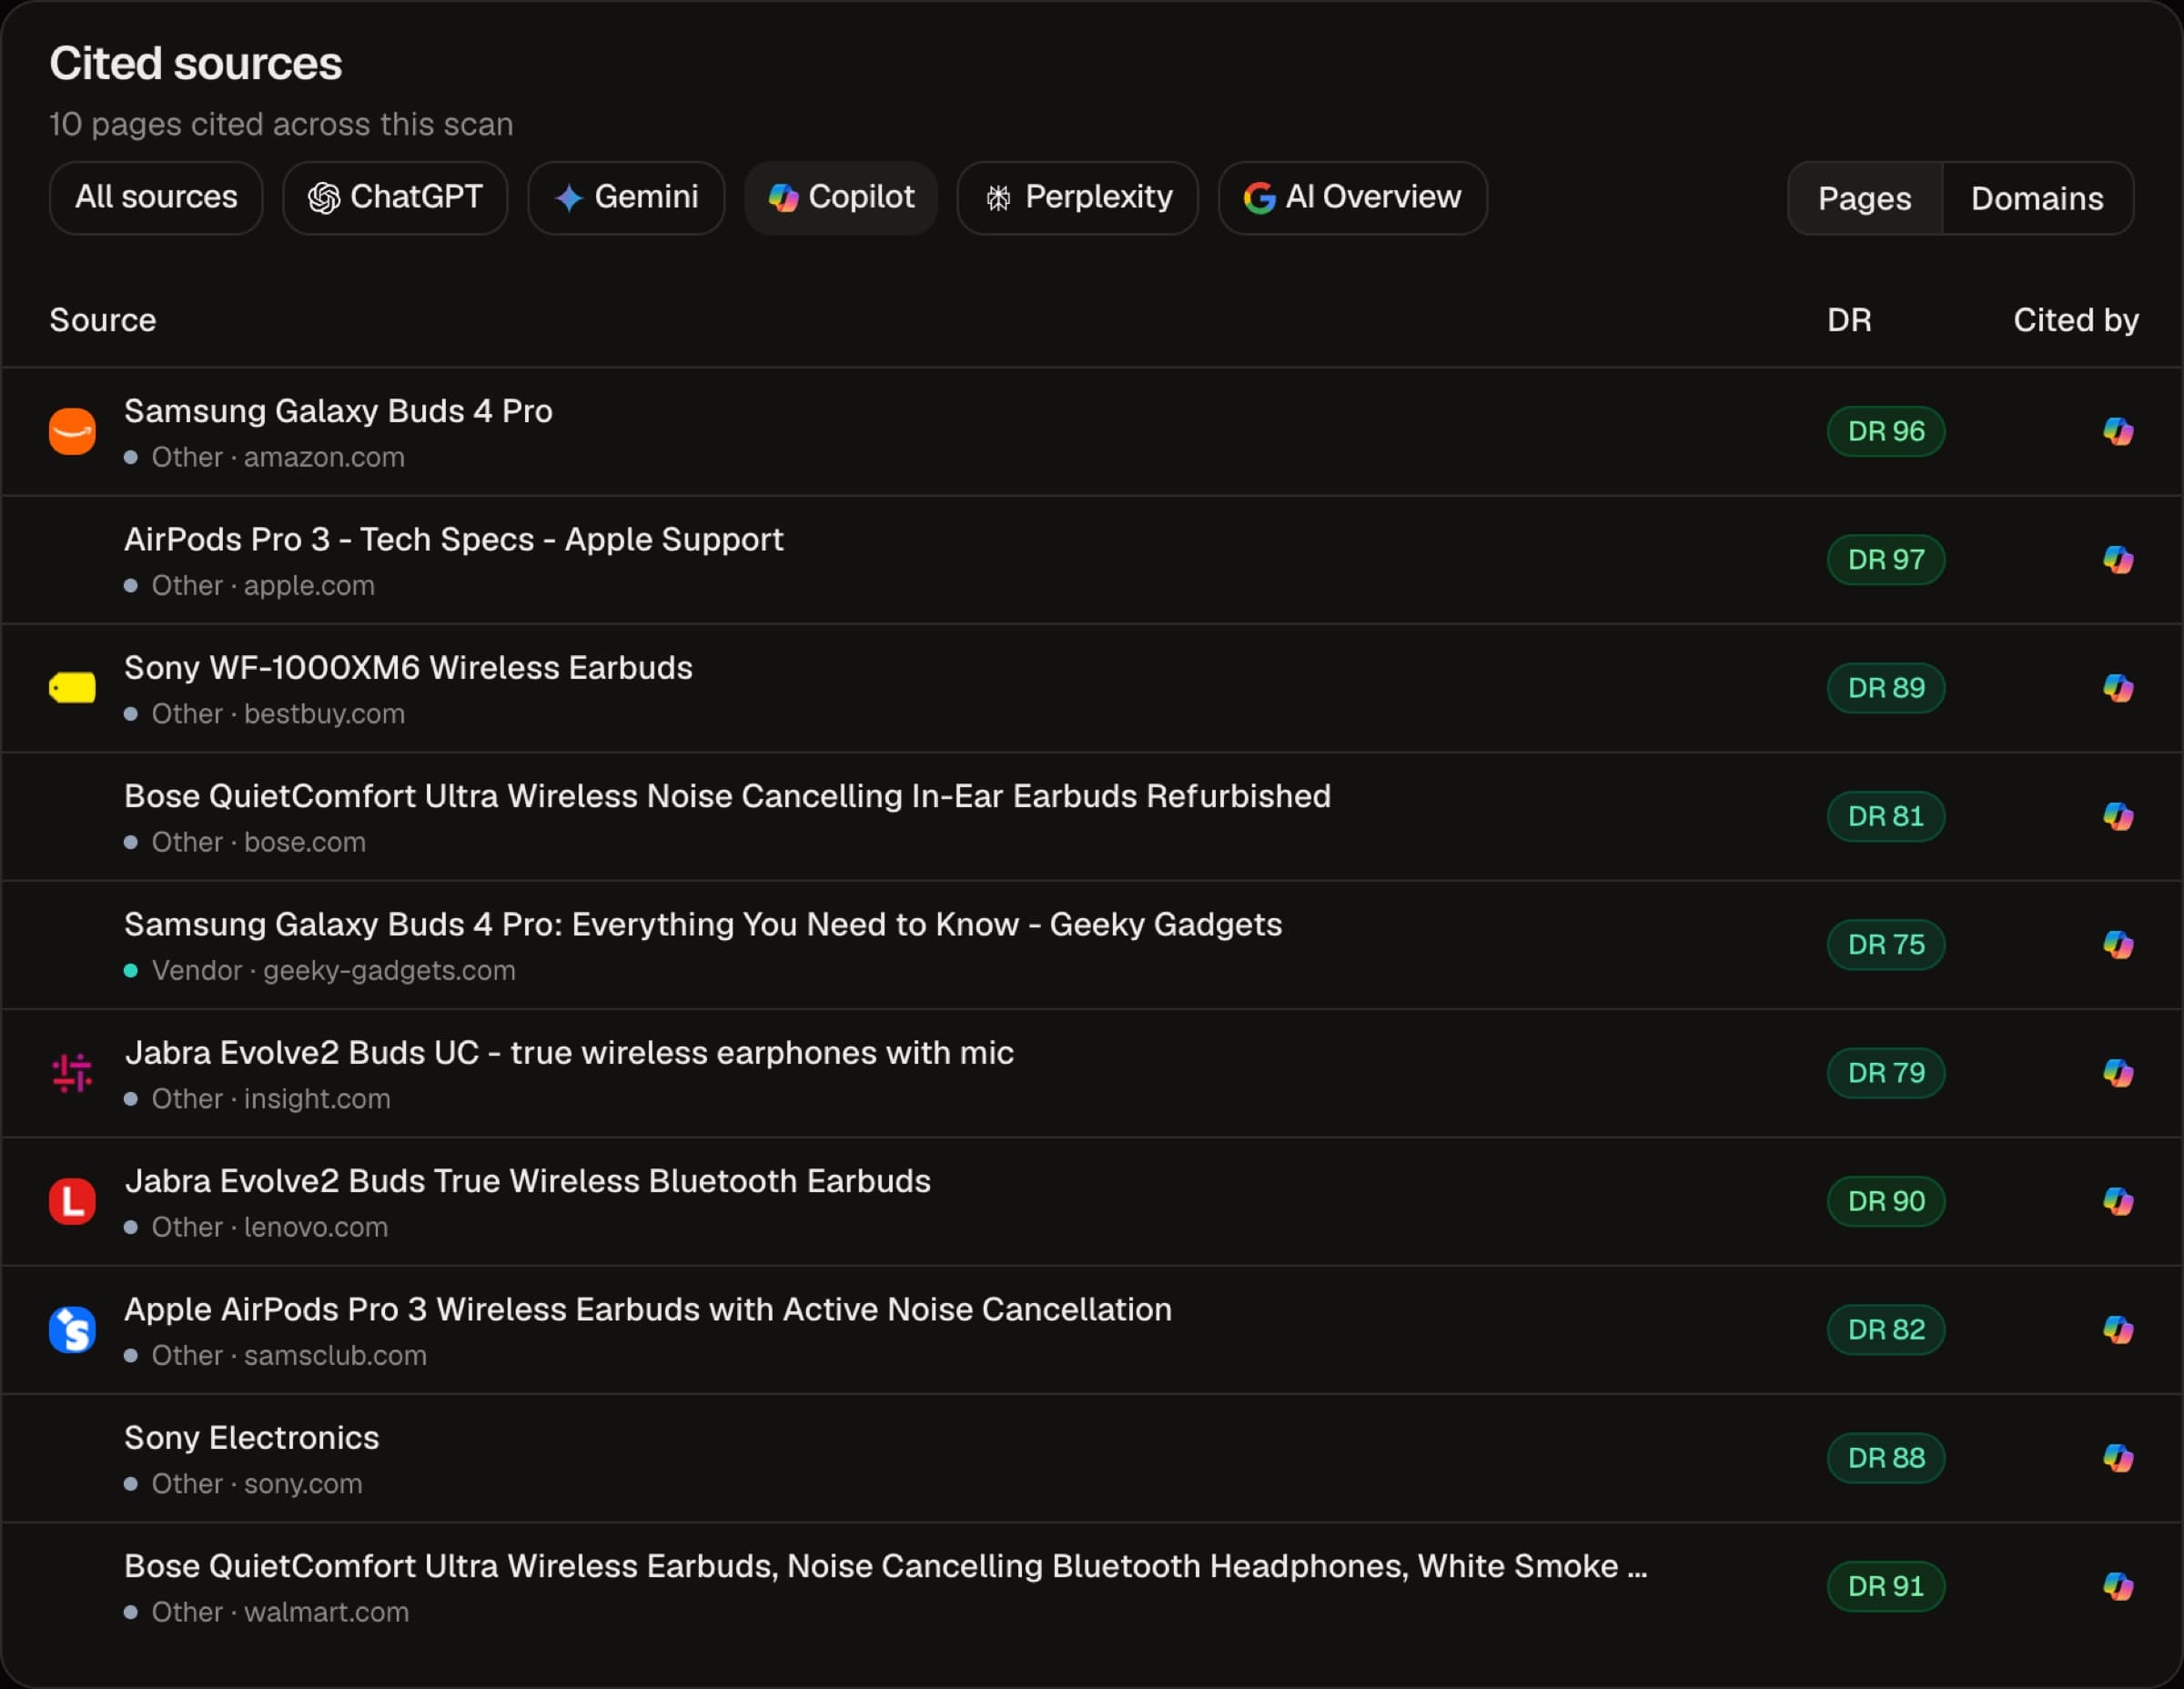Open the Jabra Evolve2 Buds UC source

click(x=569, y=1053)
